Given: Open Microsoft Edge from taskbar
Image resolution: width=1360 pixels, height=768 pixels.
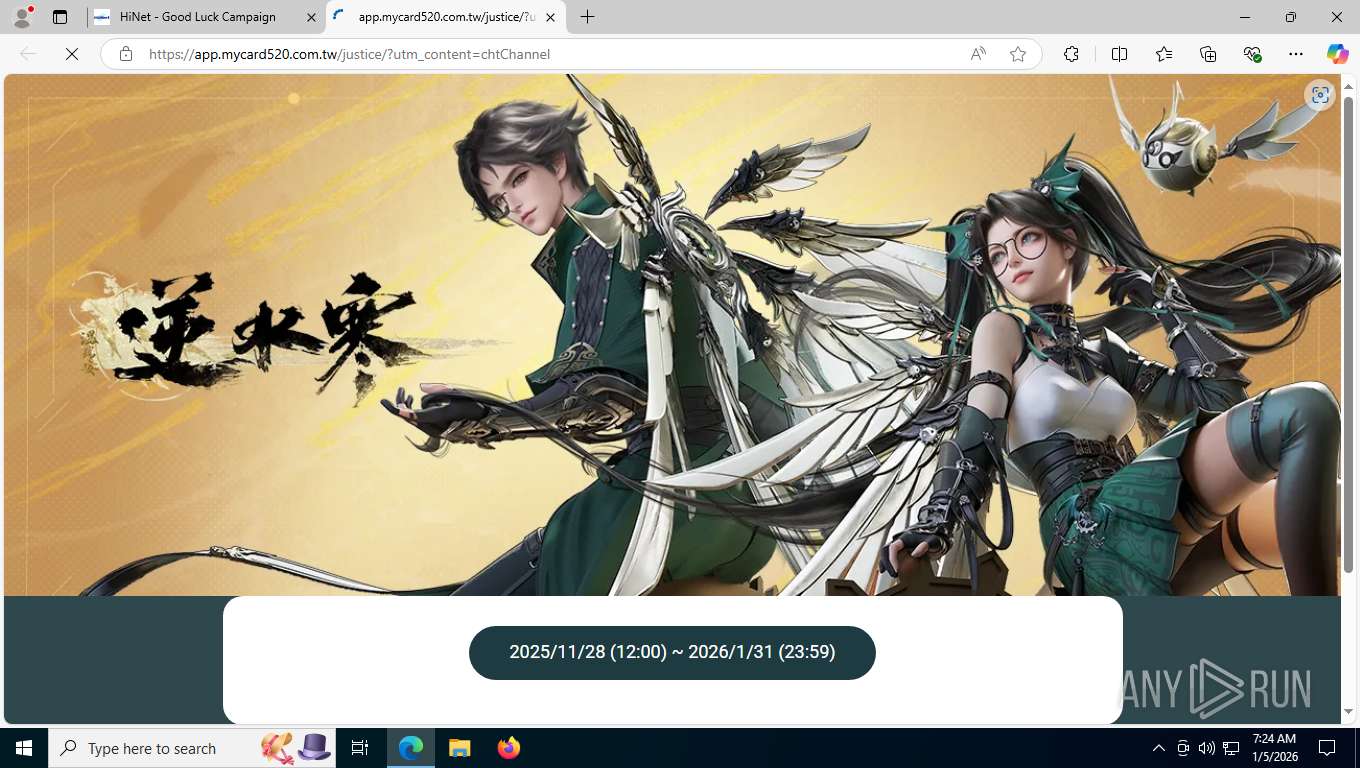Looking at the screenshot, I should click(411, 748).
